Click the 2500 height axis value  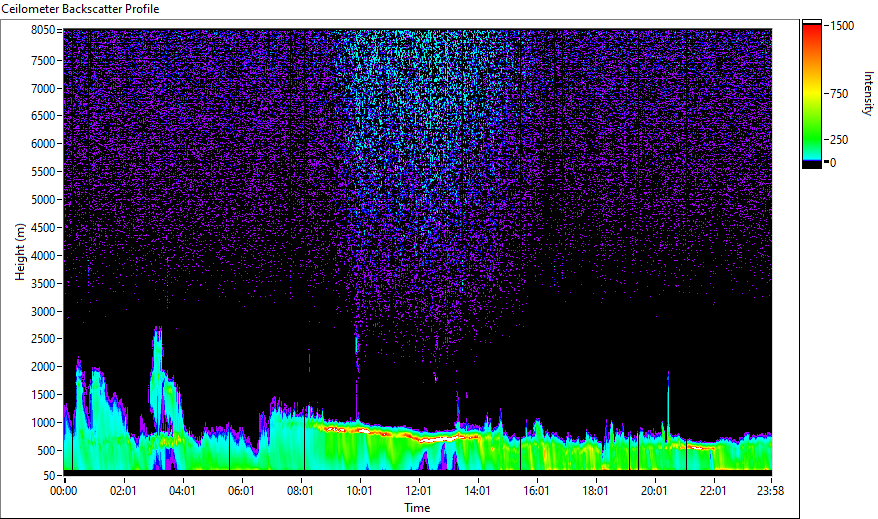point(43,339)
